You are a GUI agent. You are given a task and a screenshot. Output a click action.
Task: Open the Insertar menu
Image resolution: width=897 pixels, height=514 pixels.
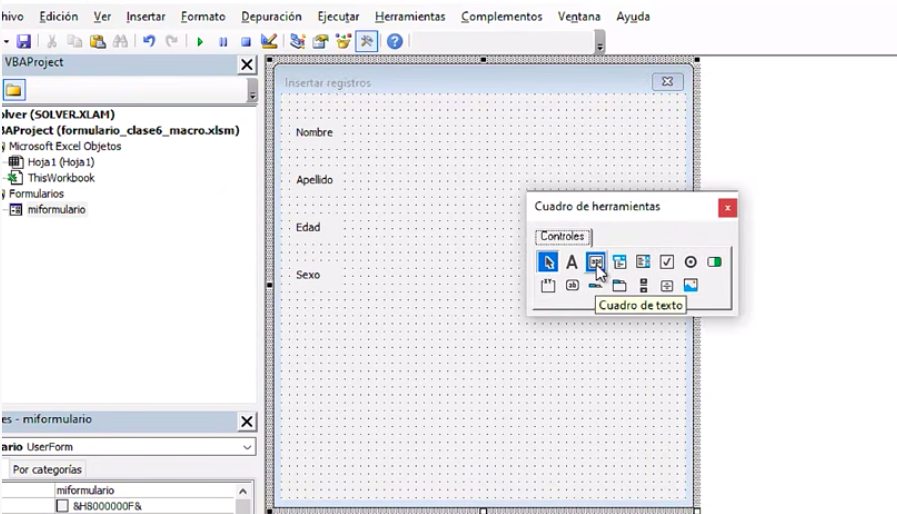pyautogui.click(x=146, y=17)
